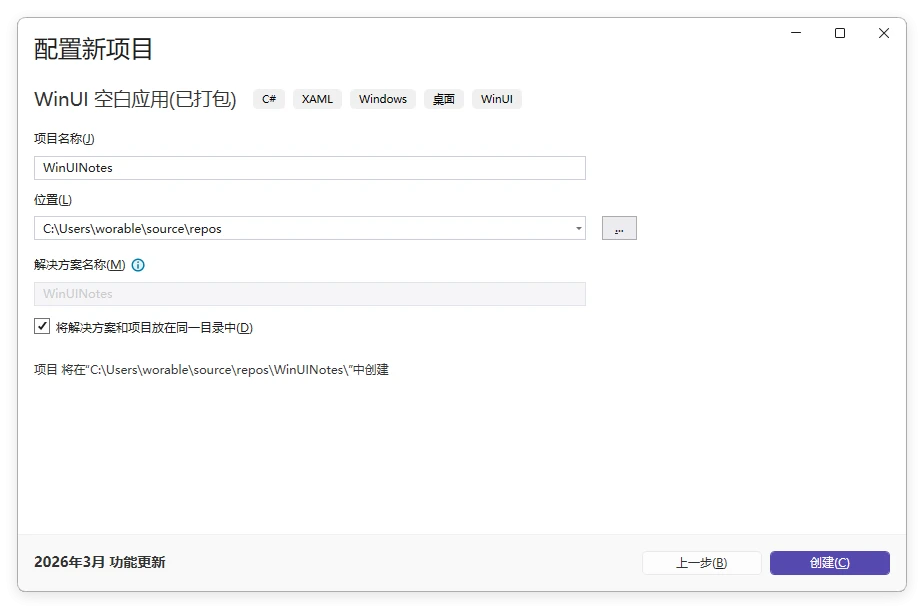924x609 pixels.
Task: Click the 项目名称(J) label
Action: tap(64, 138)
